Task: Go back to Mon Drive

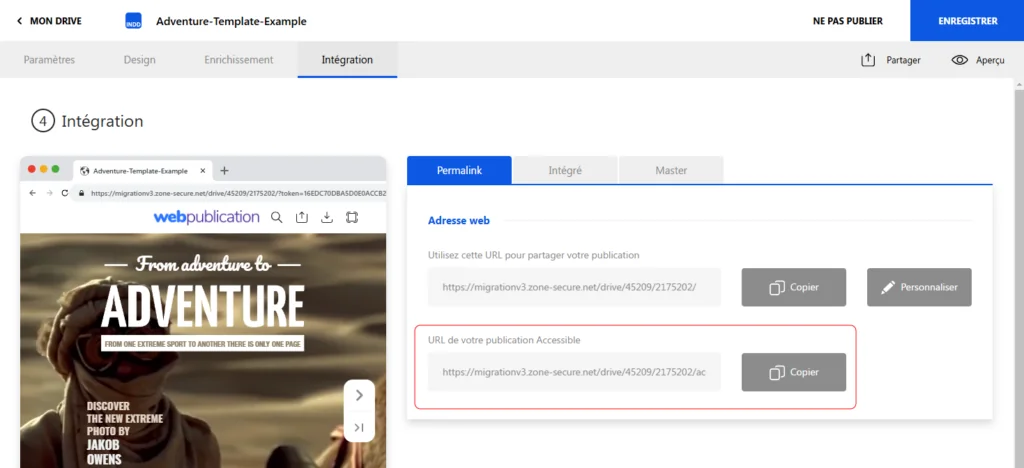Action: [49, 21]
